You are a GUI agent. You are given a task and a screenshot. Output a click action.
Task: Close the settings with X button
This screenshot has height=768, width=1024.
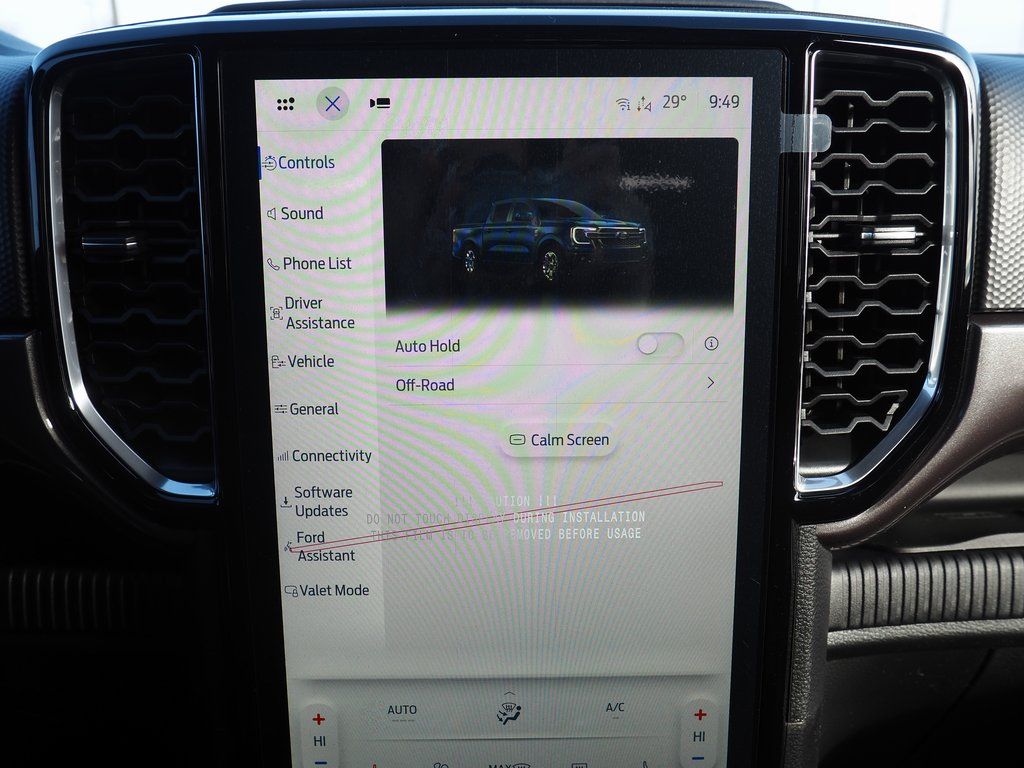[333, 104]
